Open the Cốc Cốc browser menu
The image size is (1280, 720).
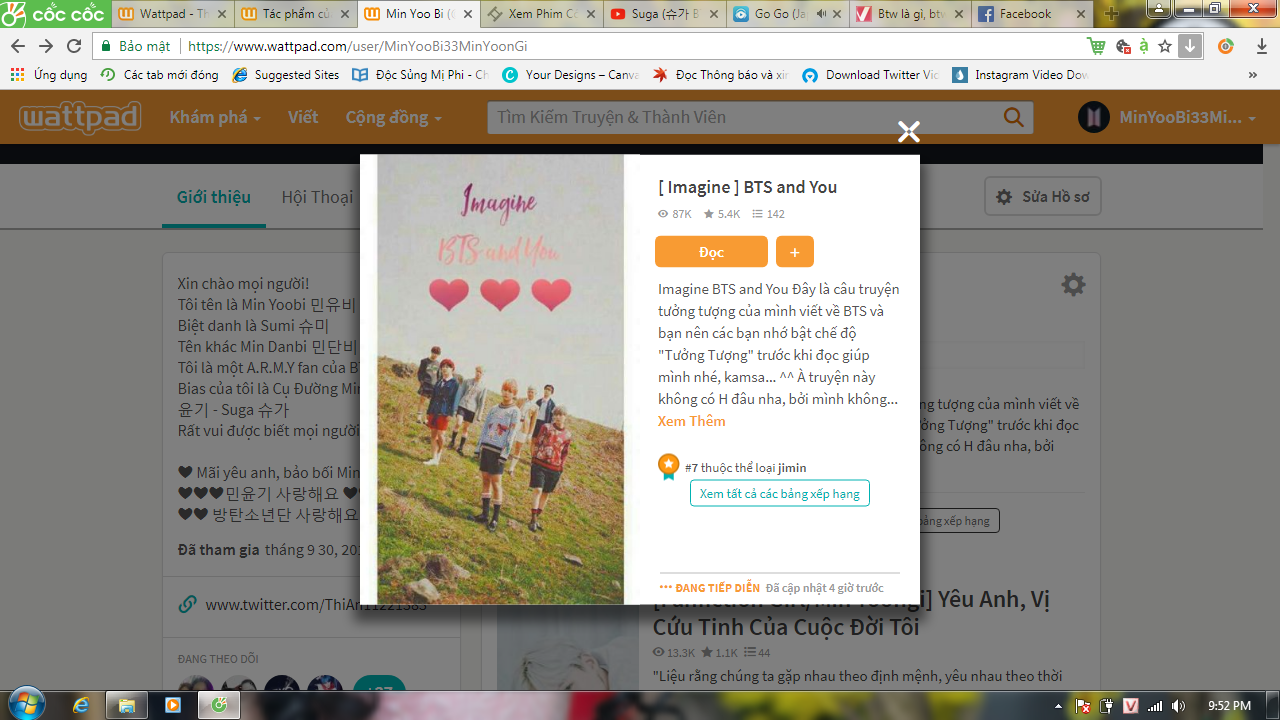tap(54, 14)
